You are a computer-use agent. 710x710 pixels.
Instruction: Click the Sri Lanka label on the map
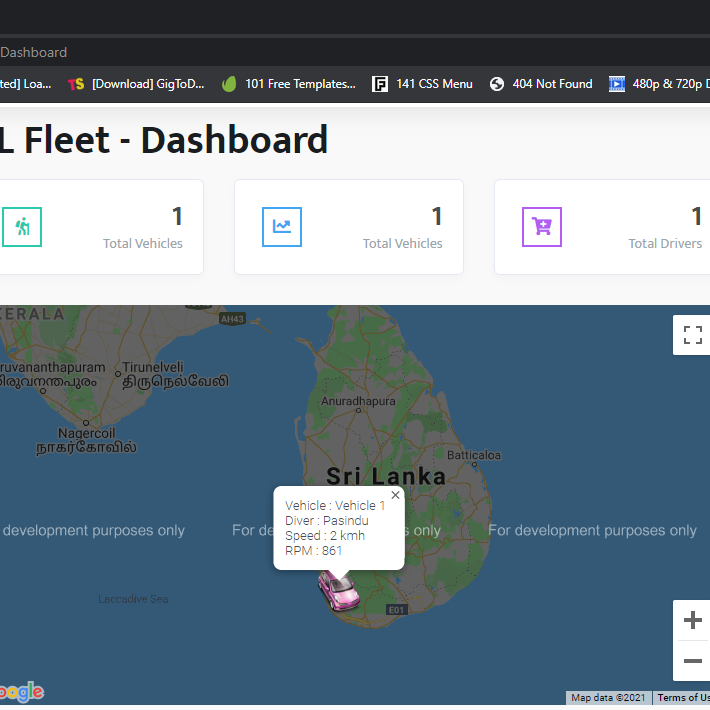pos(386,476)
